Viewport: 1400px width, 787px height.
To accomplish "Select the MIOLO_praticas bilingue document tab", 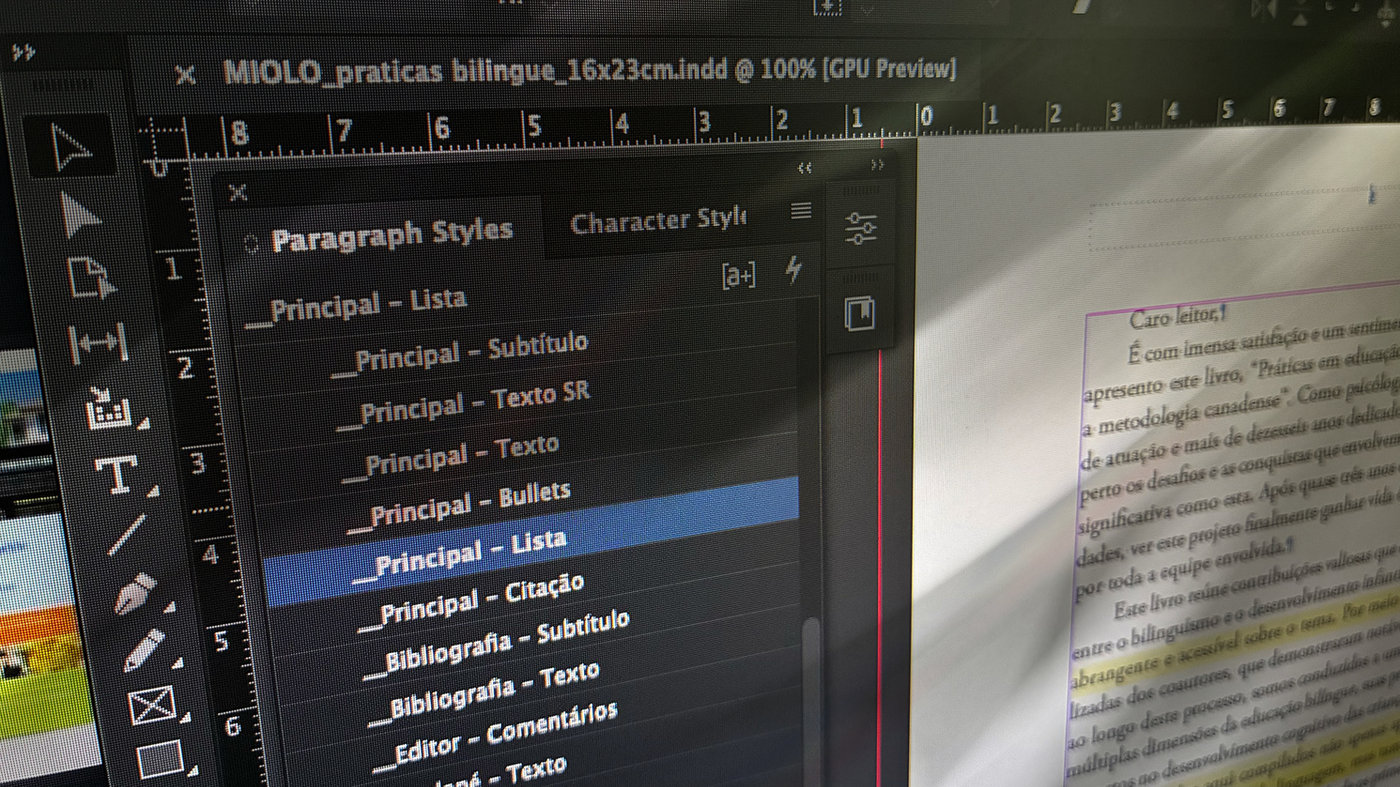I will [x=590, y=70].
